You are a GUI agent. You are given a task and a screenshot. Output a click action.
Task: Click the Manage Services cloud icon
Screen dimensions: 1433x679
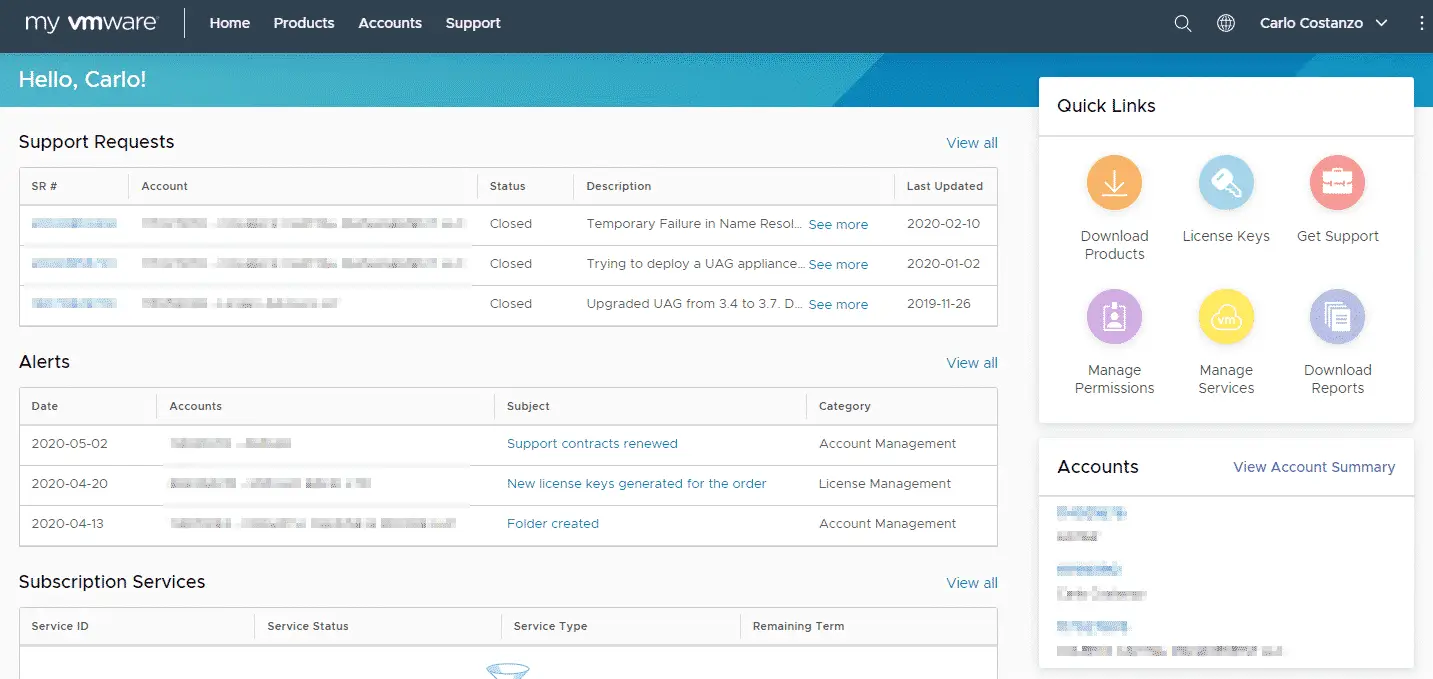click(x=1225, y=317)
